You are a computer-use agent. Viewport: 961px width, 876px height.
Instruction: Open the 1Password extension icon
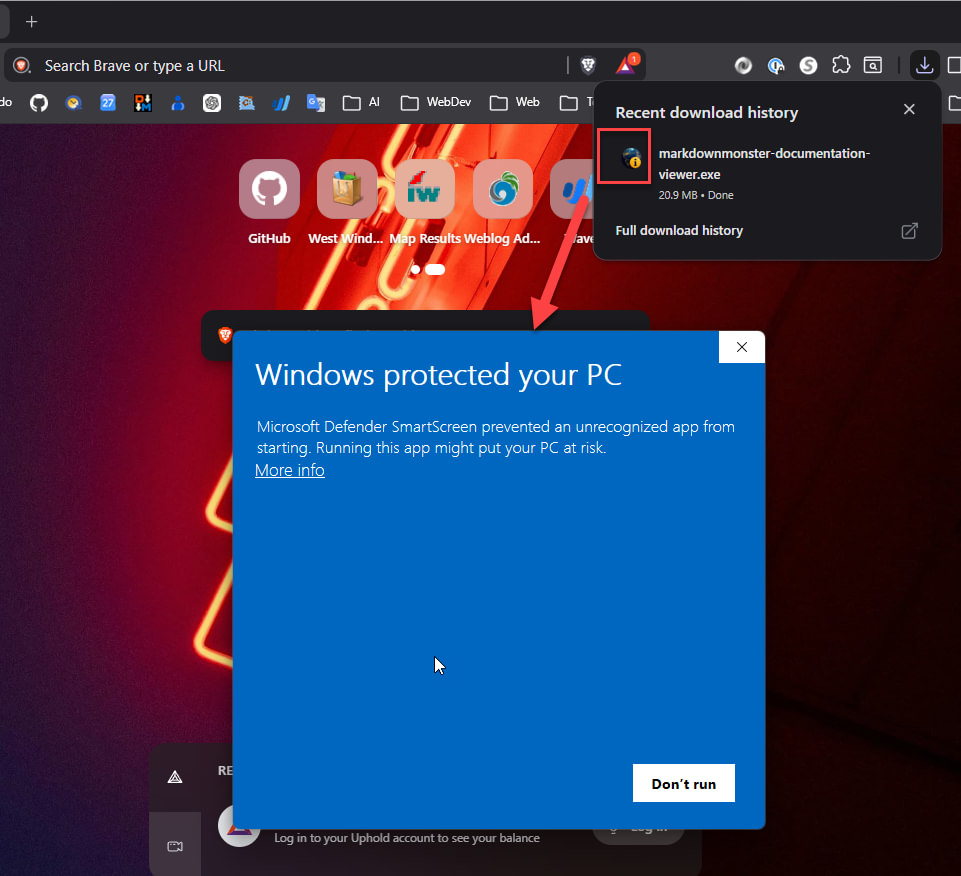(x=776, y=65)
